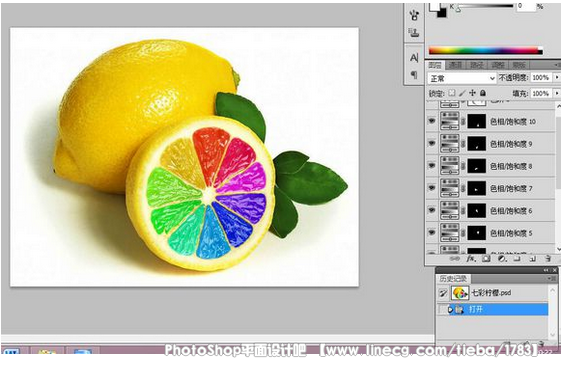The height and width of the screenshot is (367, 588).
Task: Open the Layers panel flyout menu
Action: [557, 65]
